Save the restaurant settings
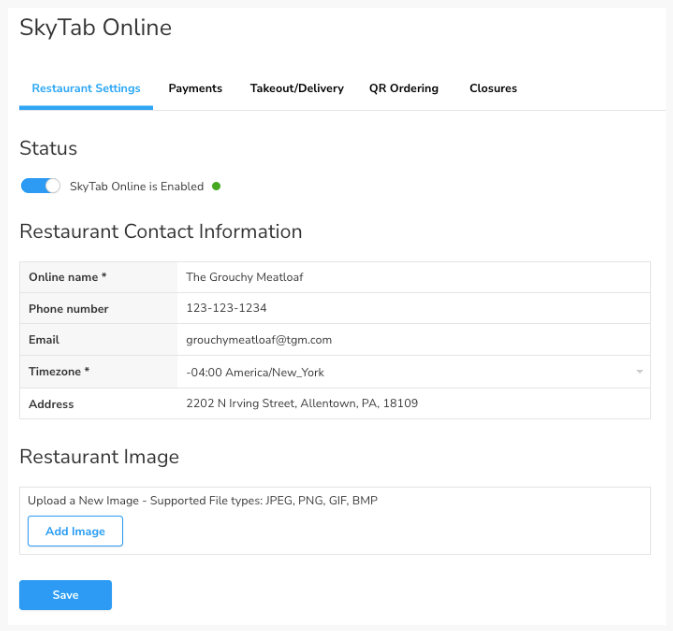Viewport: 673px width, 631px height. [x=65, y=595]
